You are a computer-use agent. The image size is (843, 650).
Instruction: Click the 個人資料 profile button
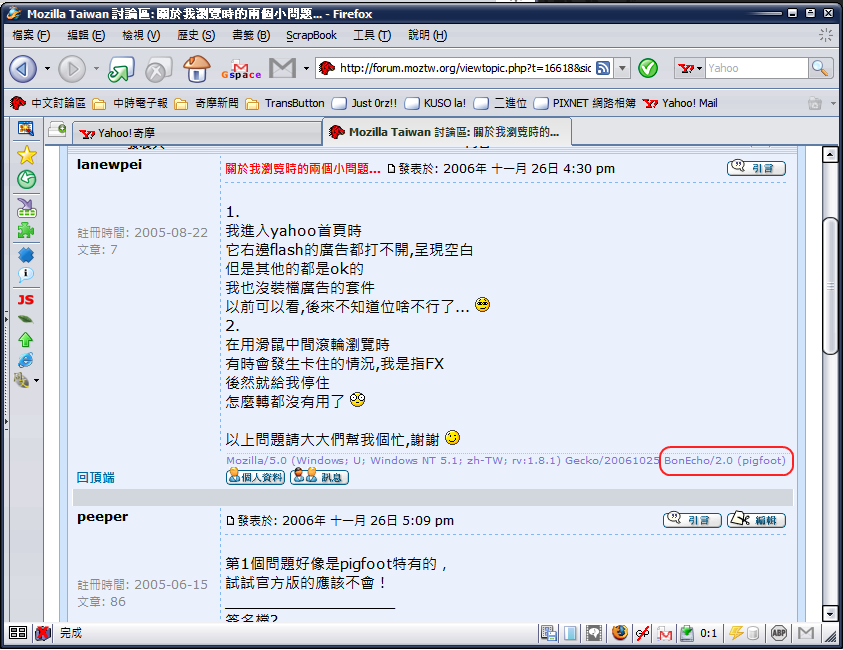[x=255, y=477]
